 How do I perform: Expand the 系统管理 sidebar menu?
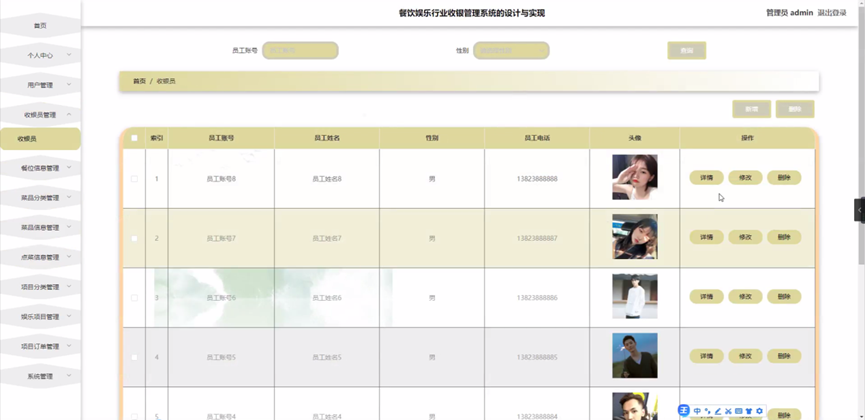point(40,376)
